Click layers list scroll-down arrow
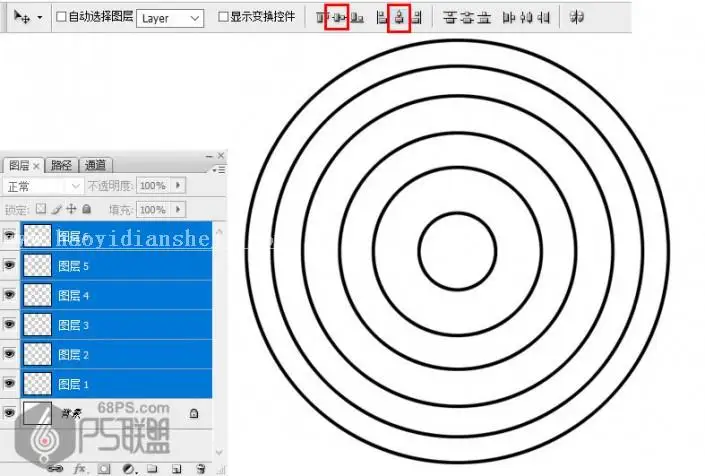The height and width of the screenshot is (476, 705). (219, 452)
